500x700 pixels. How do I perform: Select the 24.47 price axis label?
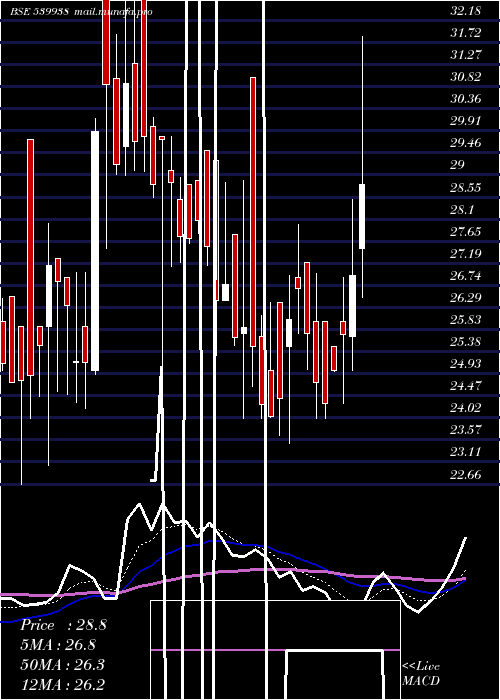[466, 385]
